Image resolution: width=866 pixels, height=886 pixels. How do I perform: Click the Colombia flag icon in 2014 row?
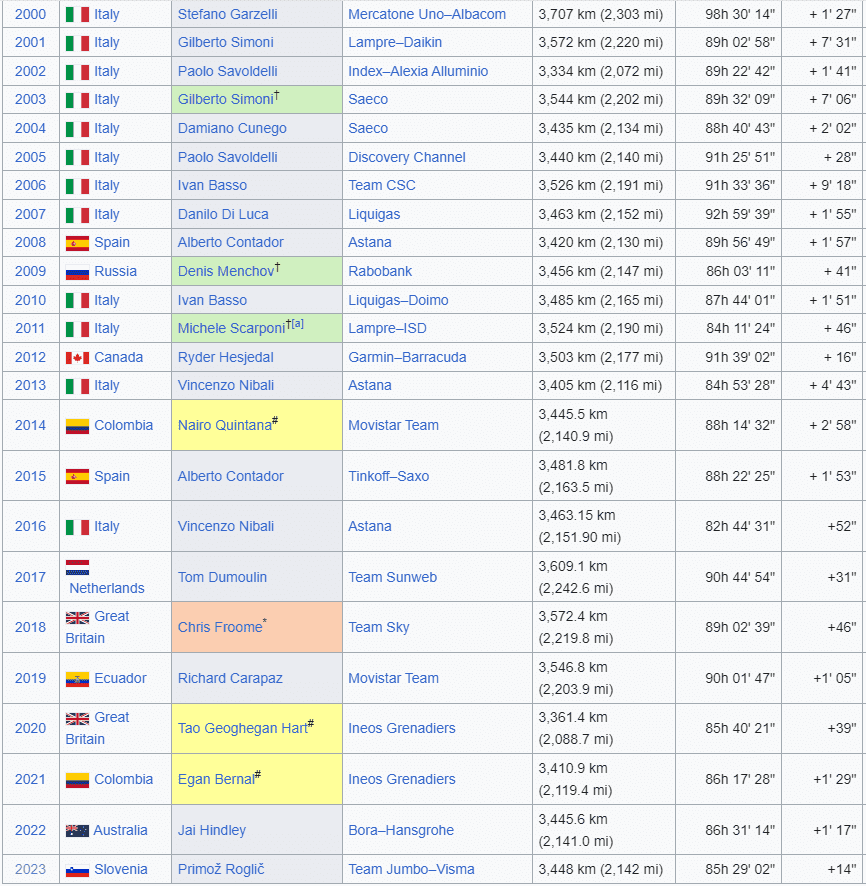[x=77, y=426]
